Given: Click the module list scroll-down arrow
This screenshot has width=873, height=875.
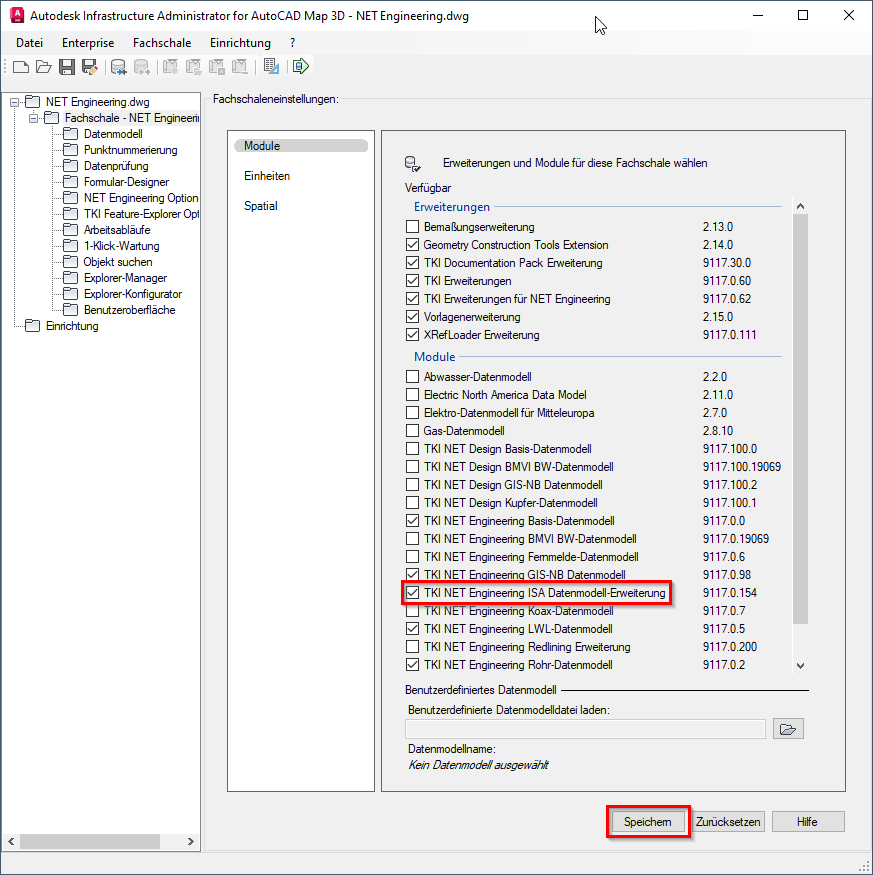Looking at the screenshot, I should click(x=800, y=666).
